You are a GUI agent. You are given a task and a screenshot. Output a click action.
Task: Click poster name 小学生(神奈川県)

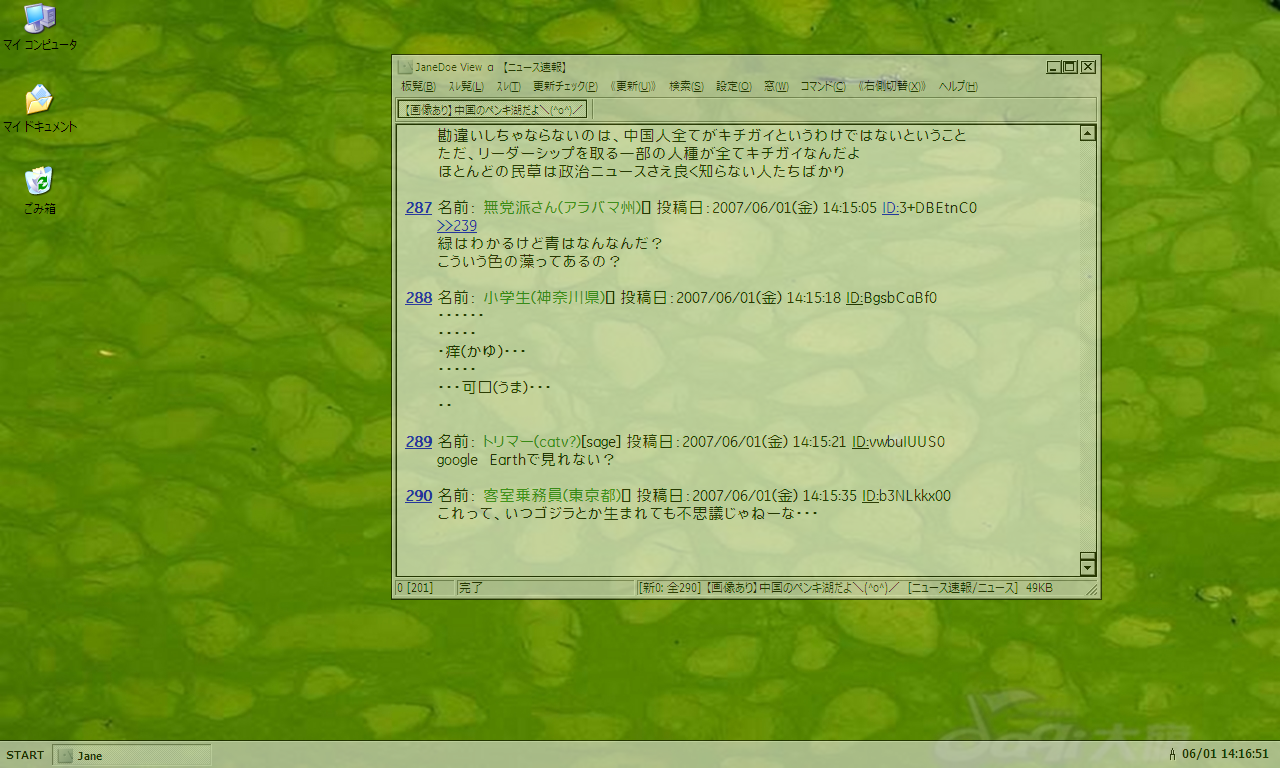click(544, 297)
